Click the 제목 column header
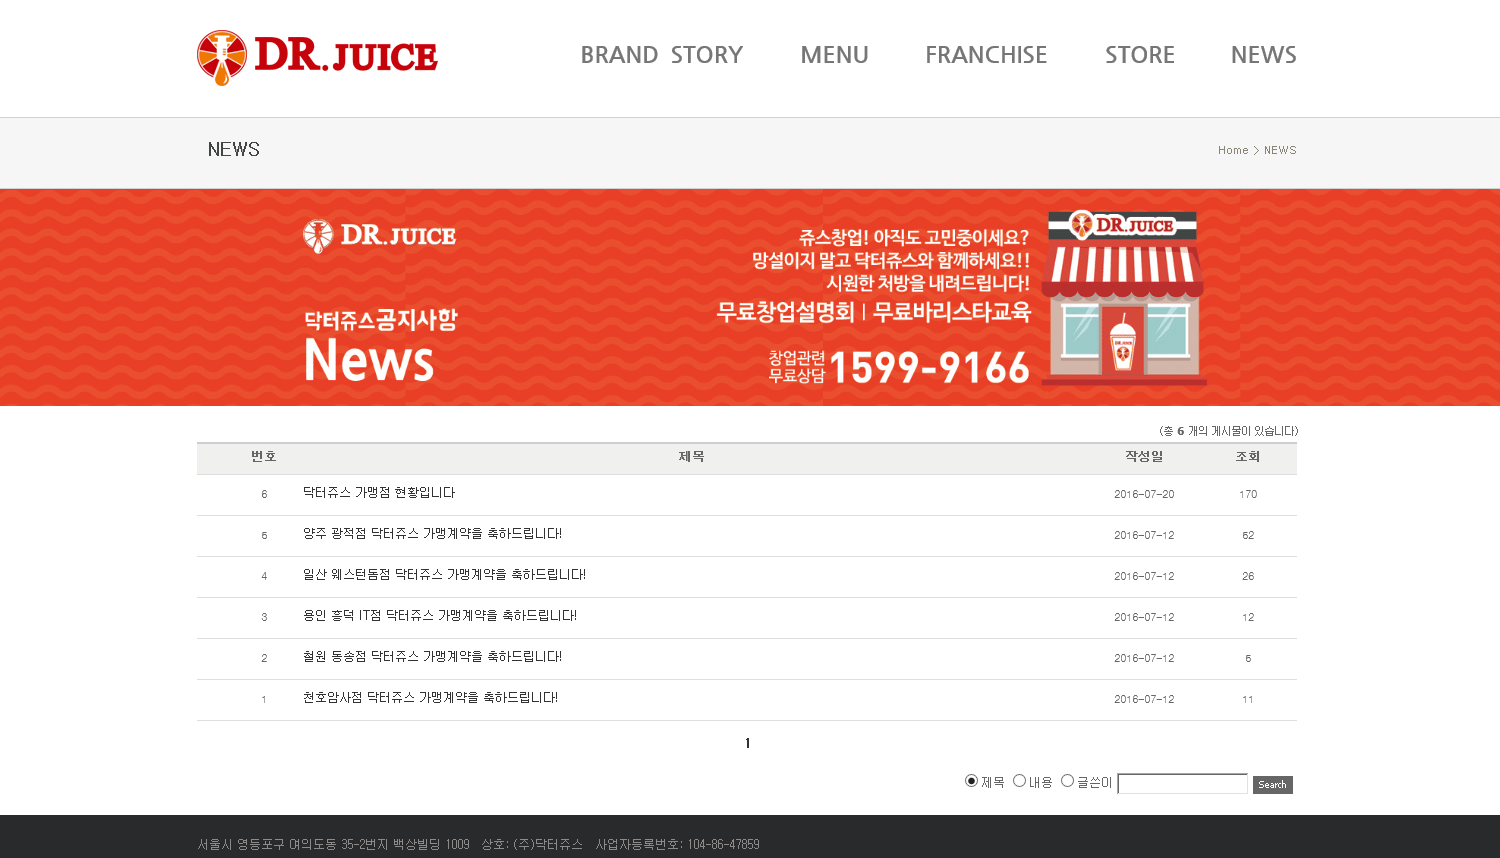 pos(692,456)
